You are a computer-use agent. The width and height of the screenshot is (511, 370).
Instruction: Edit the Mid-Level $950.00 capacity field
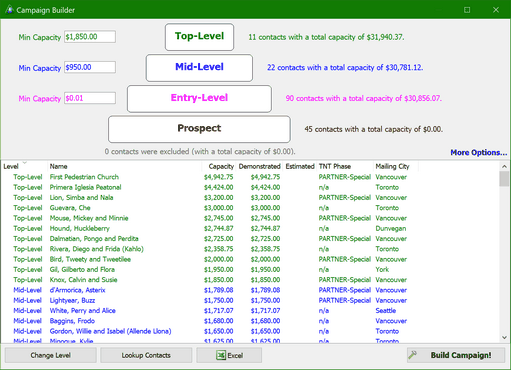tap(90, 67)
